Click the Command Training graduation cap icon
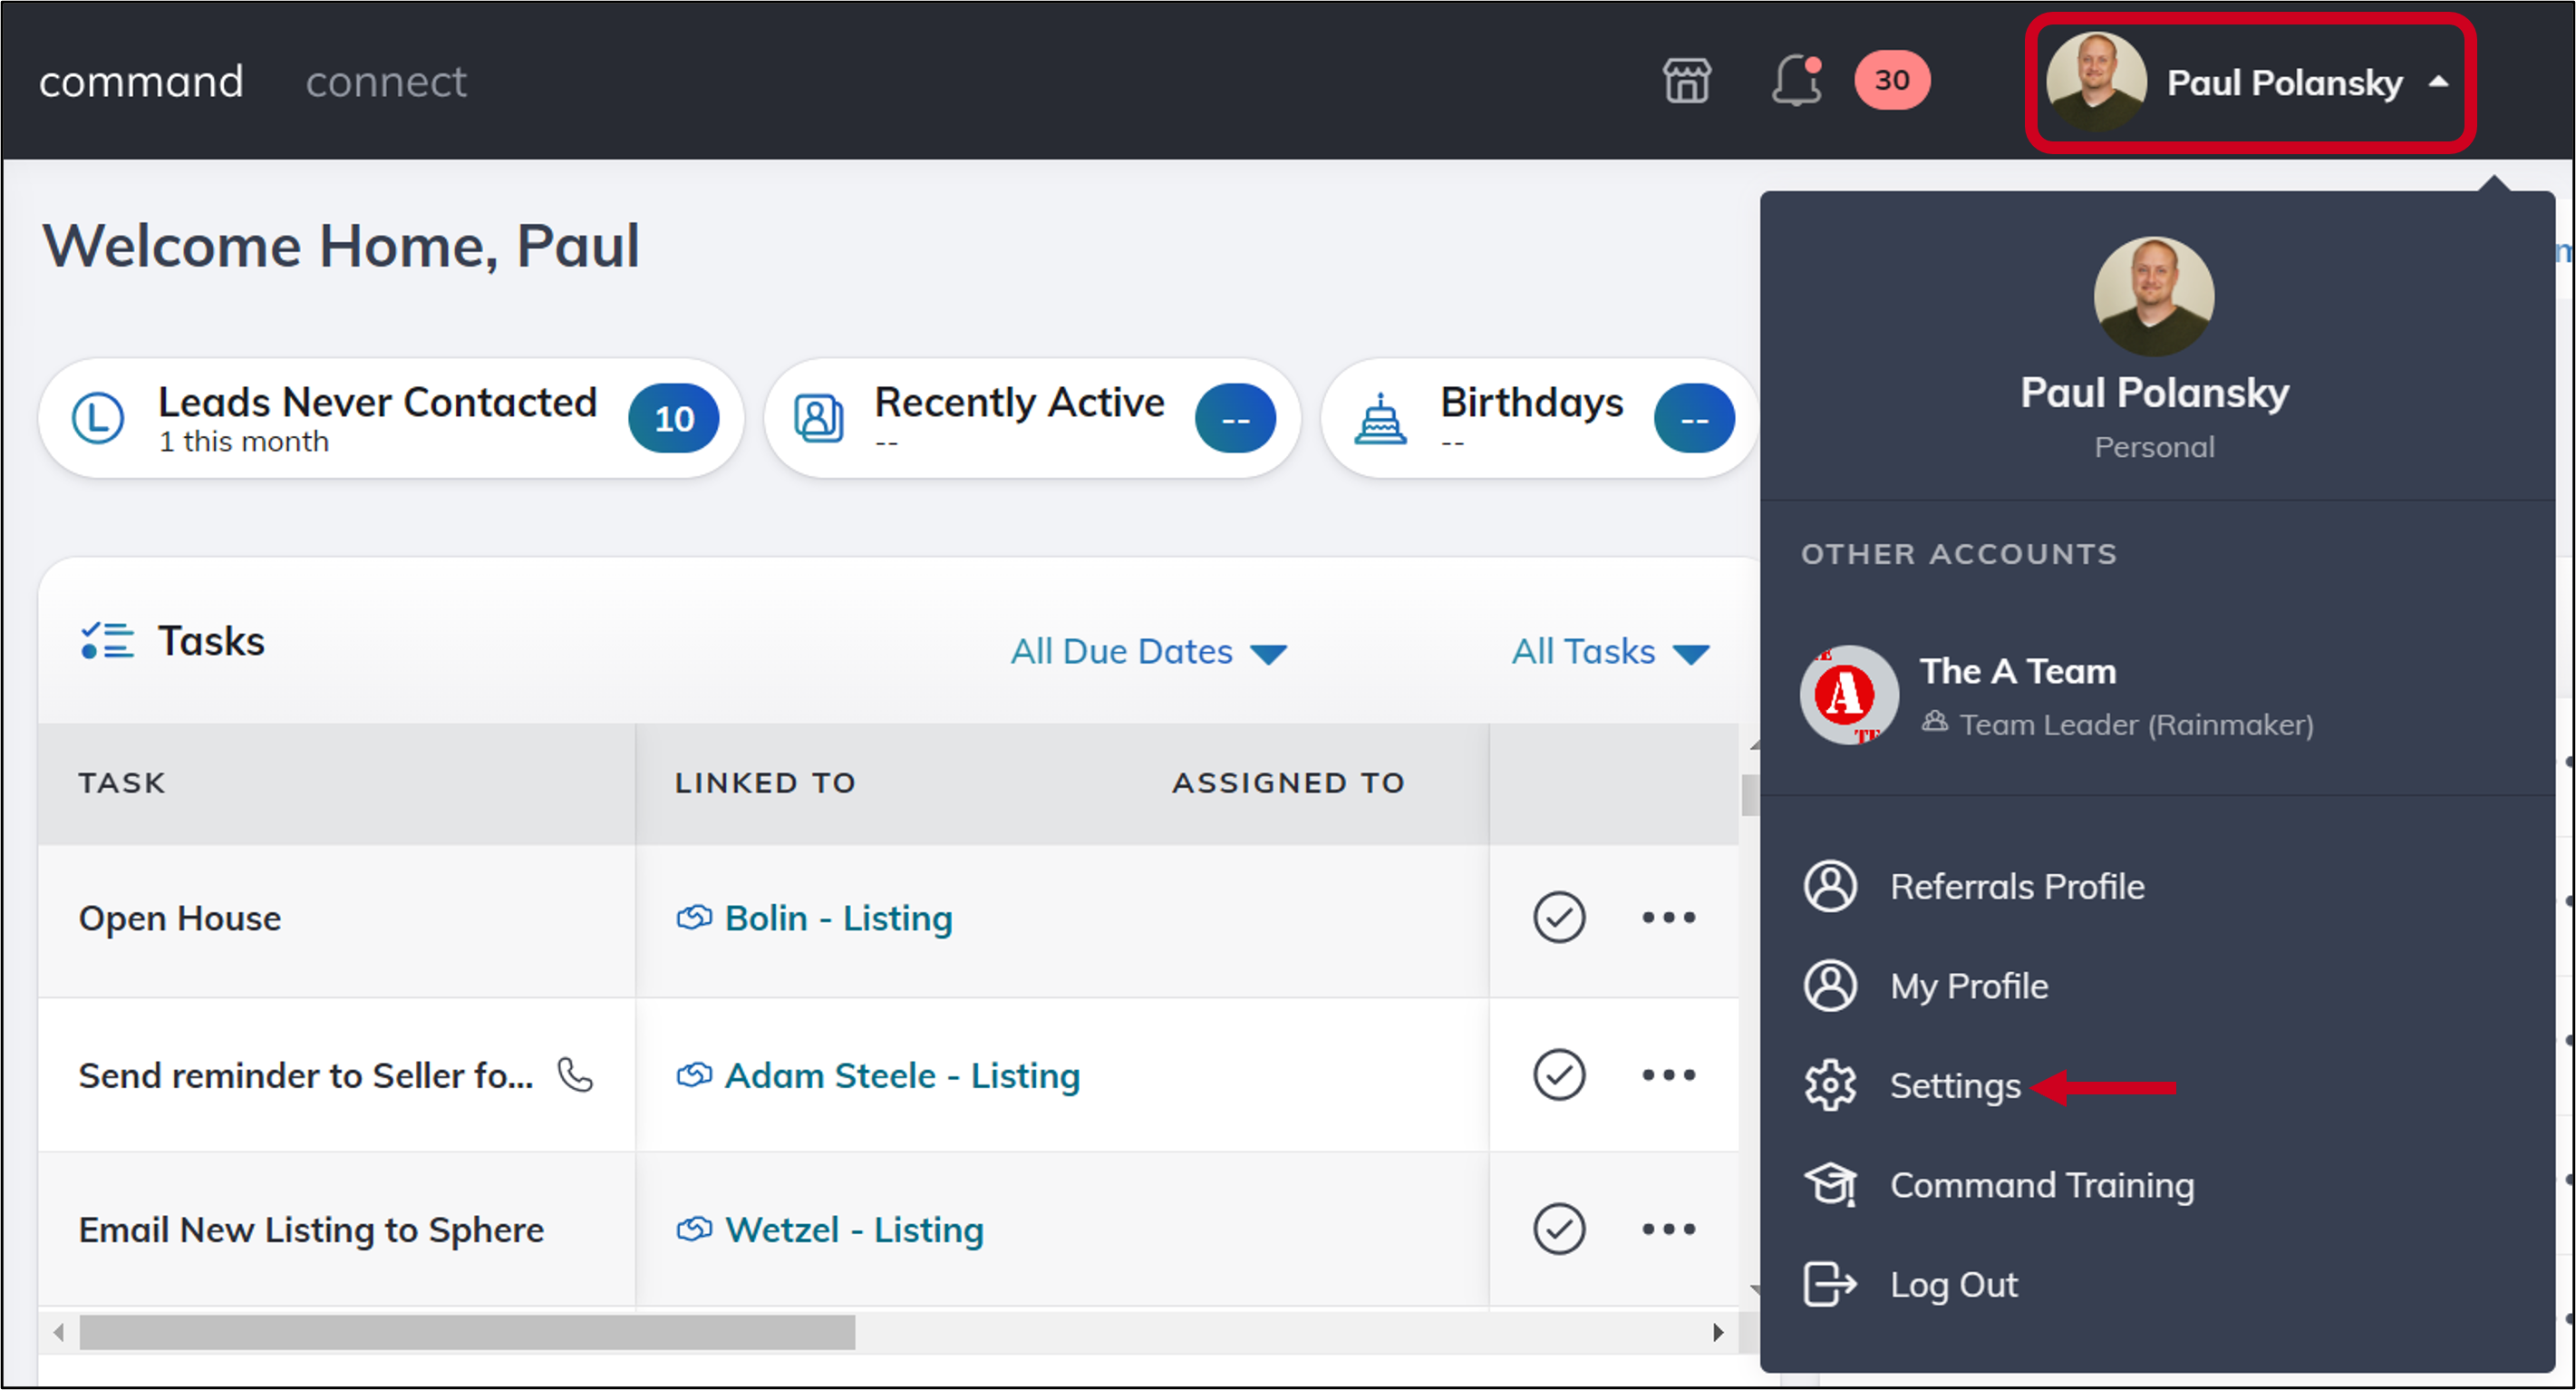This screenshot has width=2576, height=1390. tap(1831, 1184)
